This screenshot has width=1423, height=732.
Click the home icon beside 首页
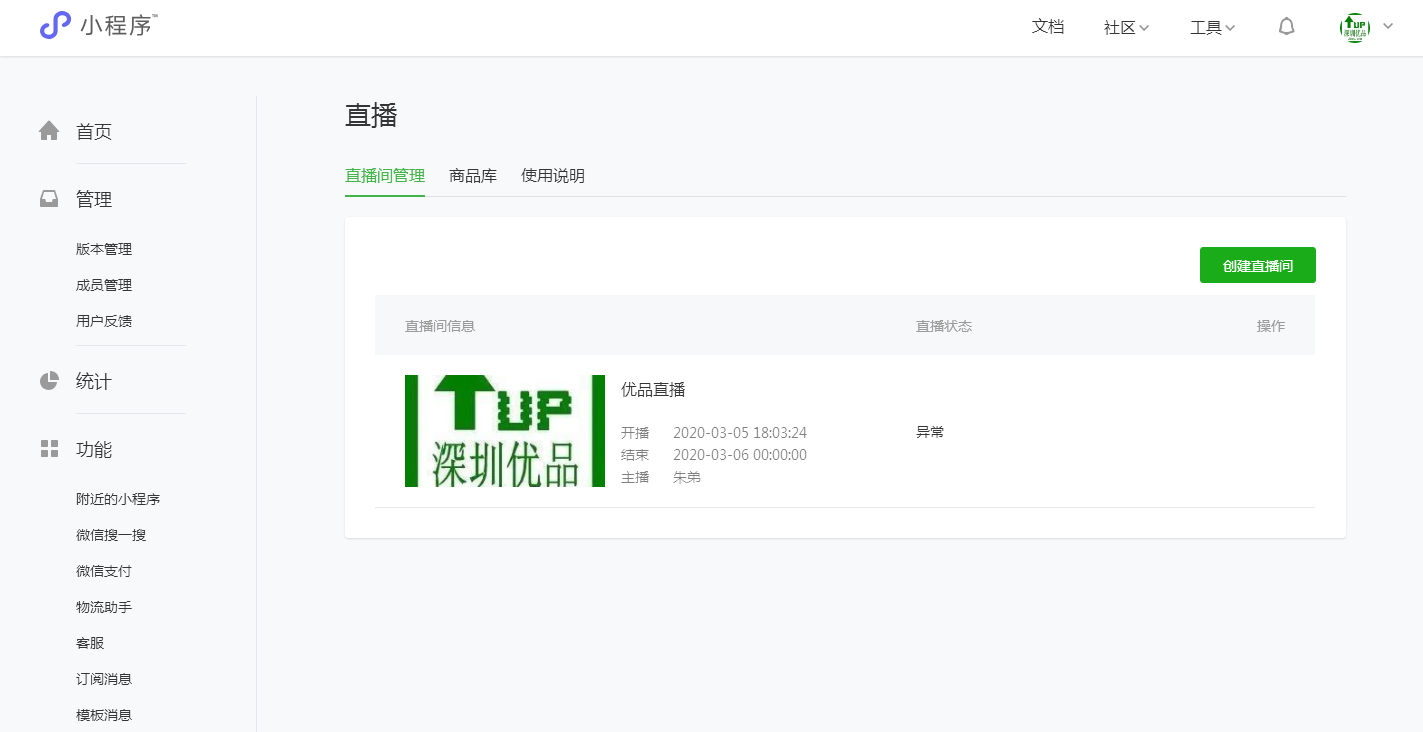[49, 131]
